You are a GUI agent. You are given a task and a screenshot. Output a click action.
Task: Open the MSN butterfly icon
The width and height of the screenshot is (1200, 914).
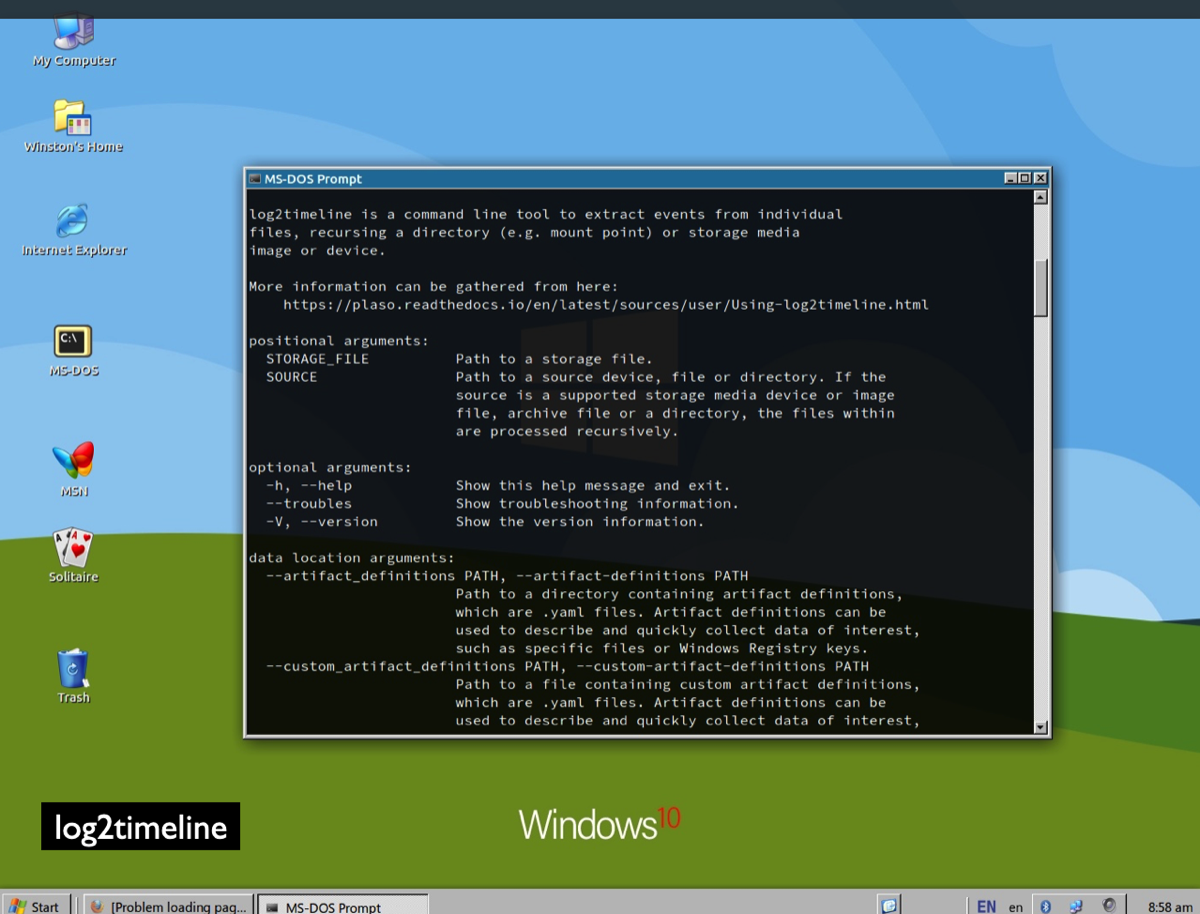click(x=73, y=461)
